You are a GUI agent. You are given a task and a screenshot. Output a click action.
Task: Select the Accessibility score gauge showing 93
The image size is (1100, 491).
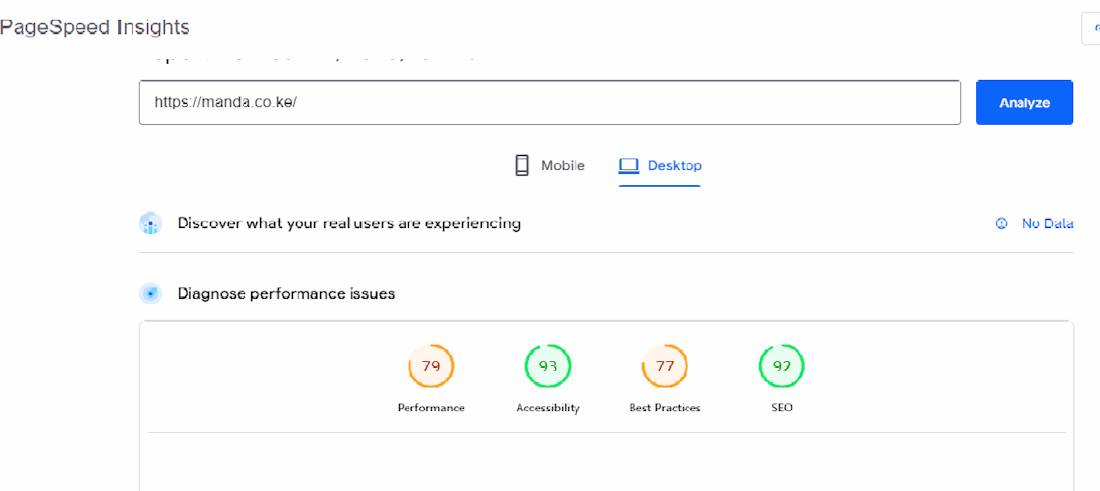click(548, 366)
